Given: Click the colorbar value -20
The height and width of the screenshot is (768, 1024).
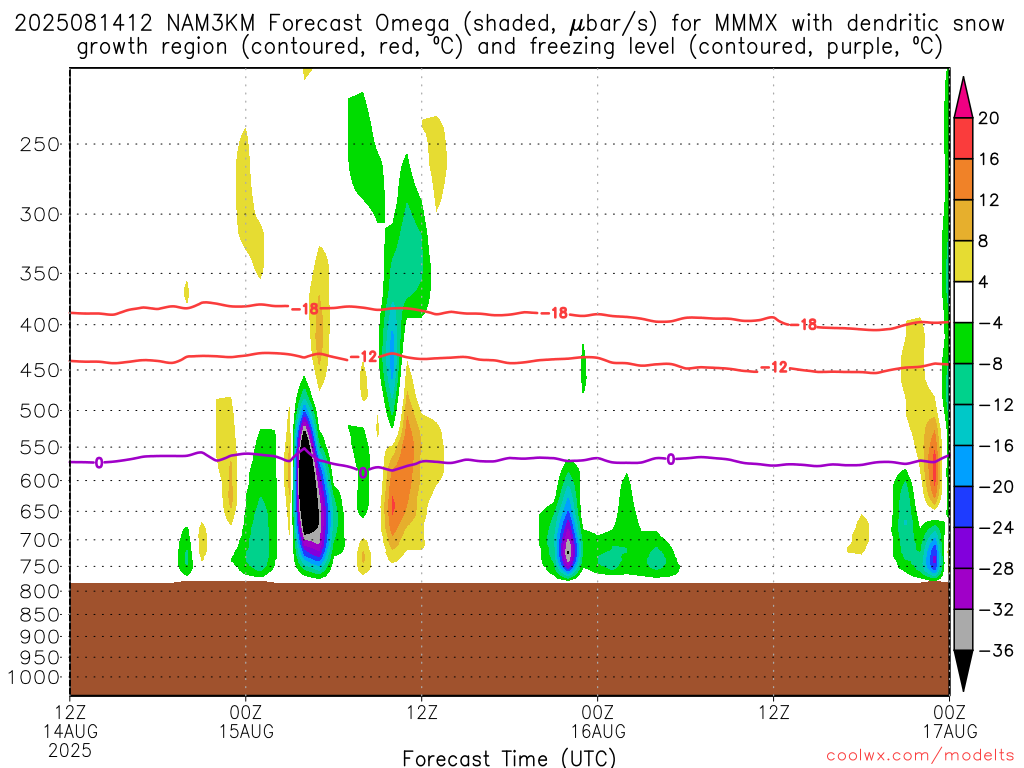Looking at the screenshot, I should [996, 487].
